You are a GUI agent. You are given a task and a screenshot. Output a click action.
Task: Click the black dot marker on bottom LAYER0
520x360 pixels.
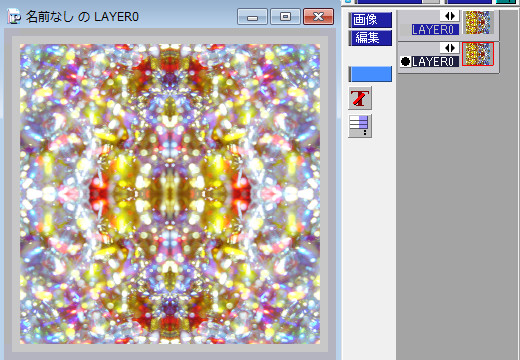[x=405, y=62]
